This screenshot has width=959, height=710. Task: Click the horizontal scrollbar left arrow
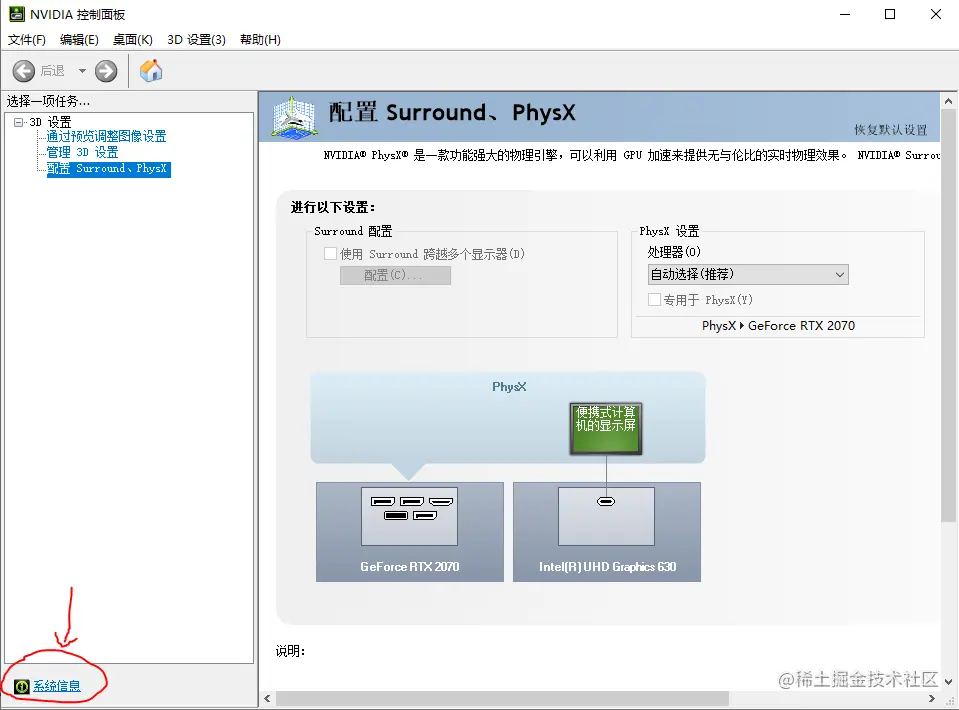coord(267,698)
